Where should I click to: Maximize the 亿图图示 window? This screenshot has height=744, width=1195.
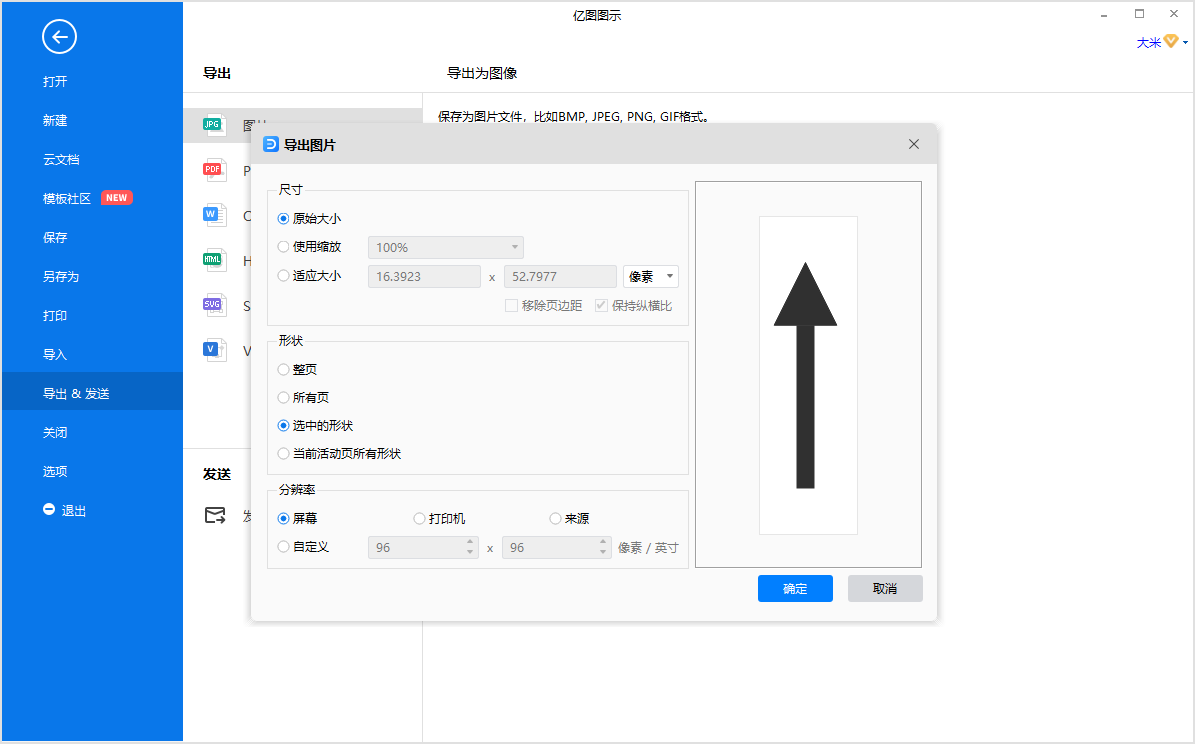(x=1139, y=14)
